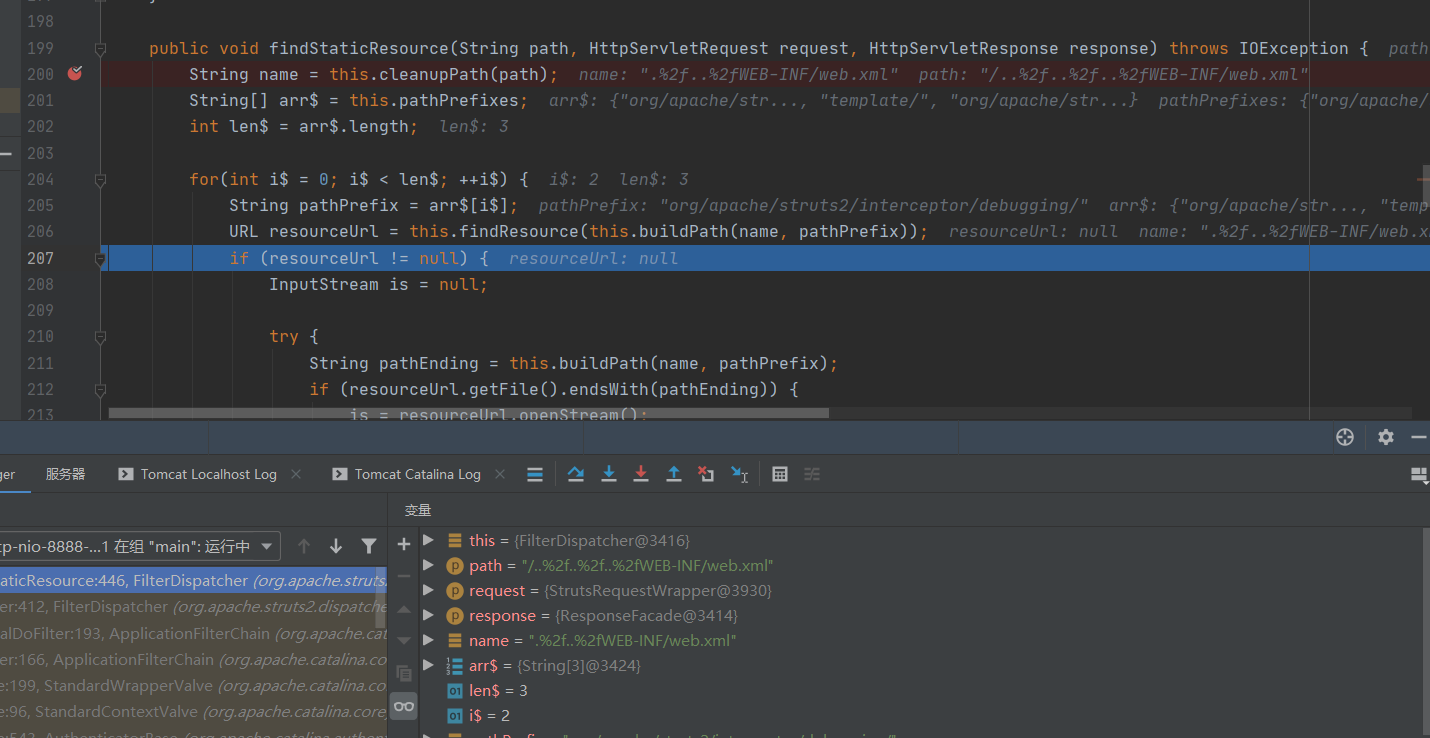Screen dimensions: 1430x738
Task: Switch to Tomcat Localhost Log tab
Action: 198,474
